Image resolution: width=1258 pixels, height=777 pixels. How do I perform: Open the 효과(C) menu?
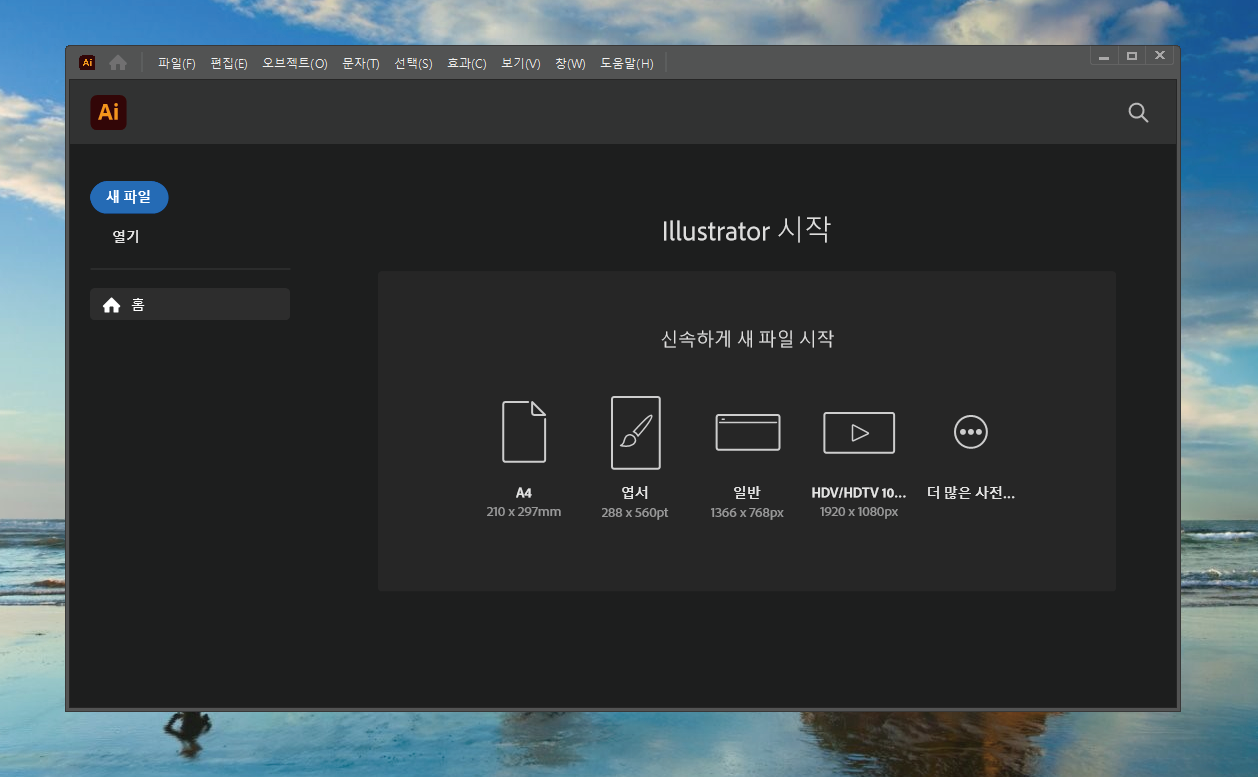[x=466, y=63]
